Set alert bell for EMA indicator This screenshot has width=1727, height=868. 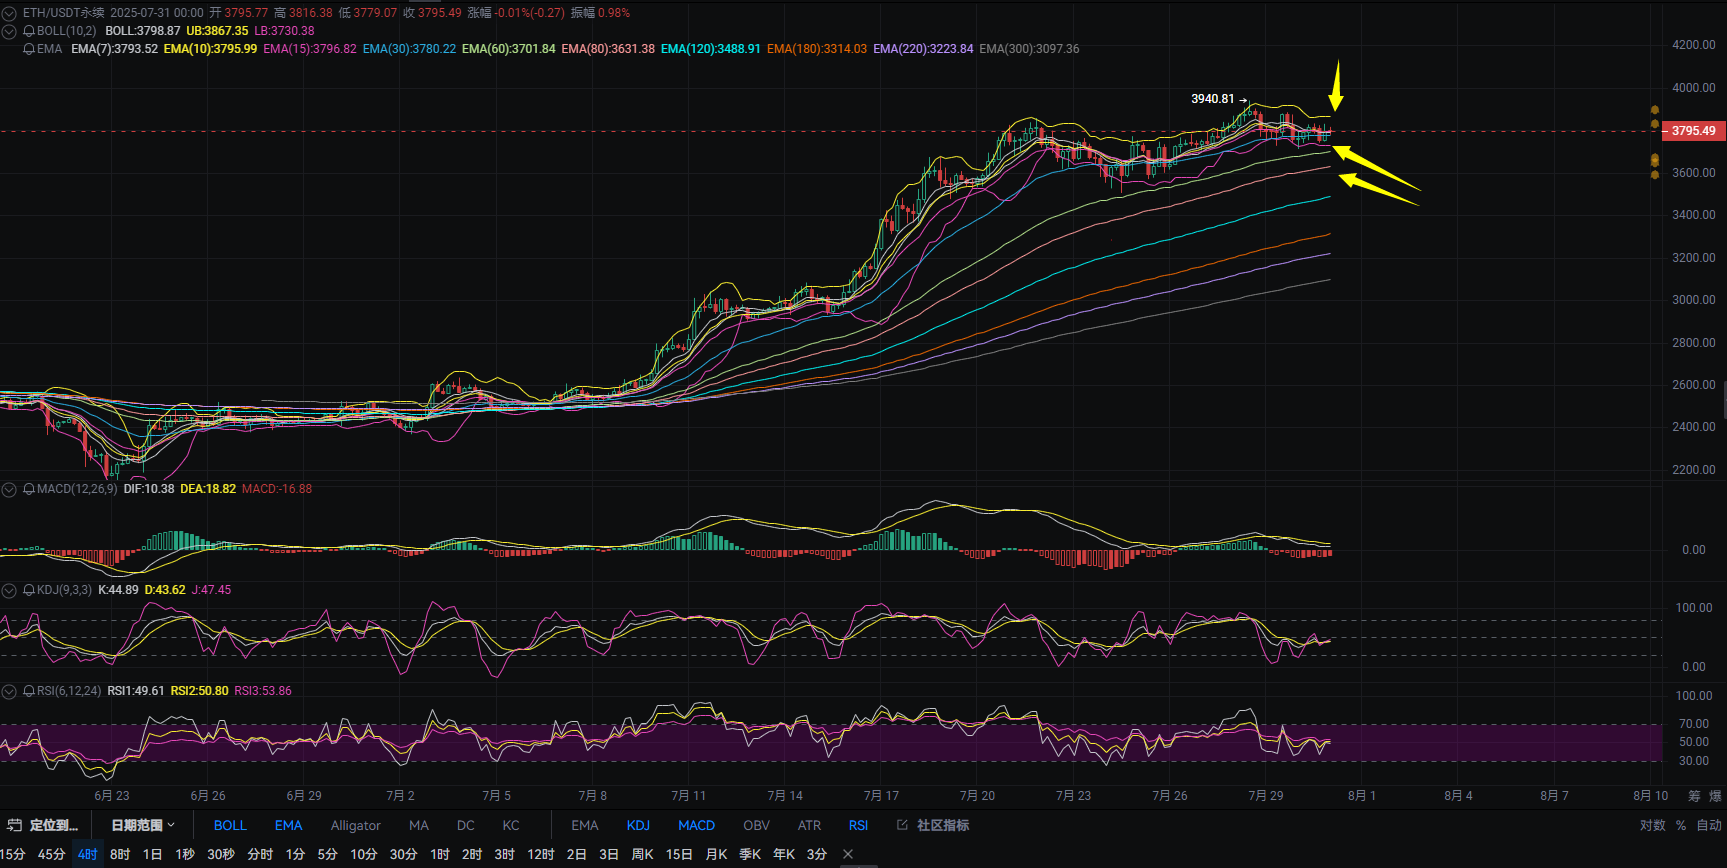(29, 49)
